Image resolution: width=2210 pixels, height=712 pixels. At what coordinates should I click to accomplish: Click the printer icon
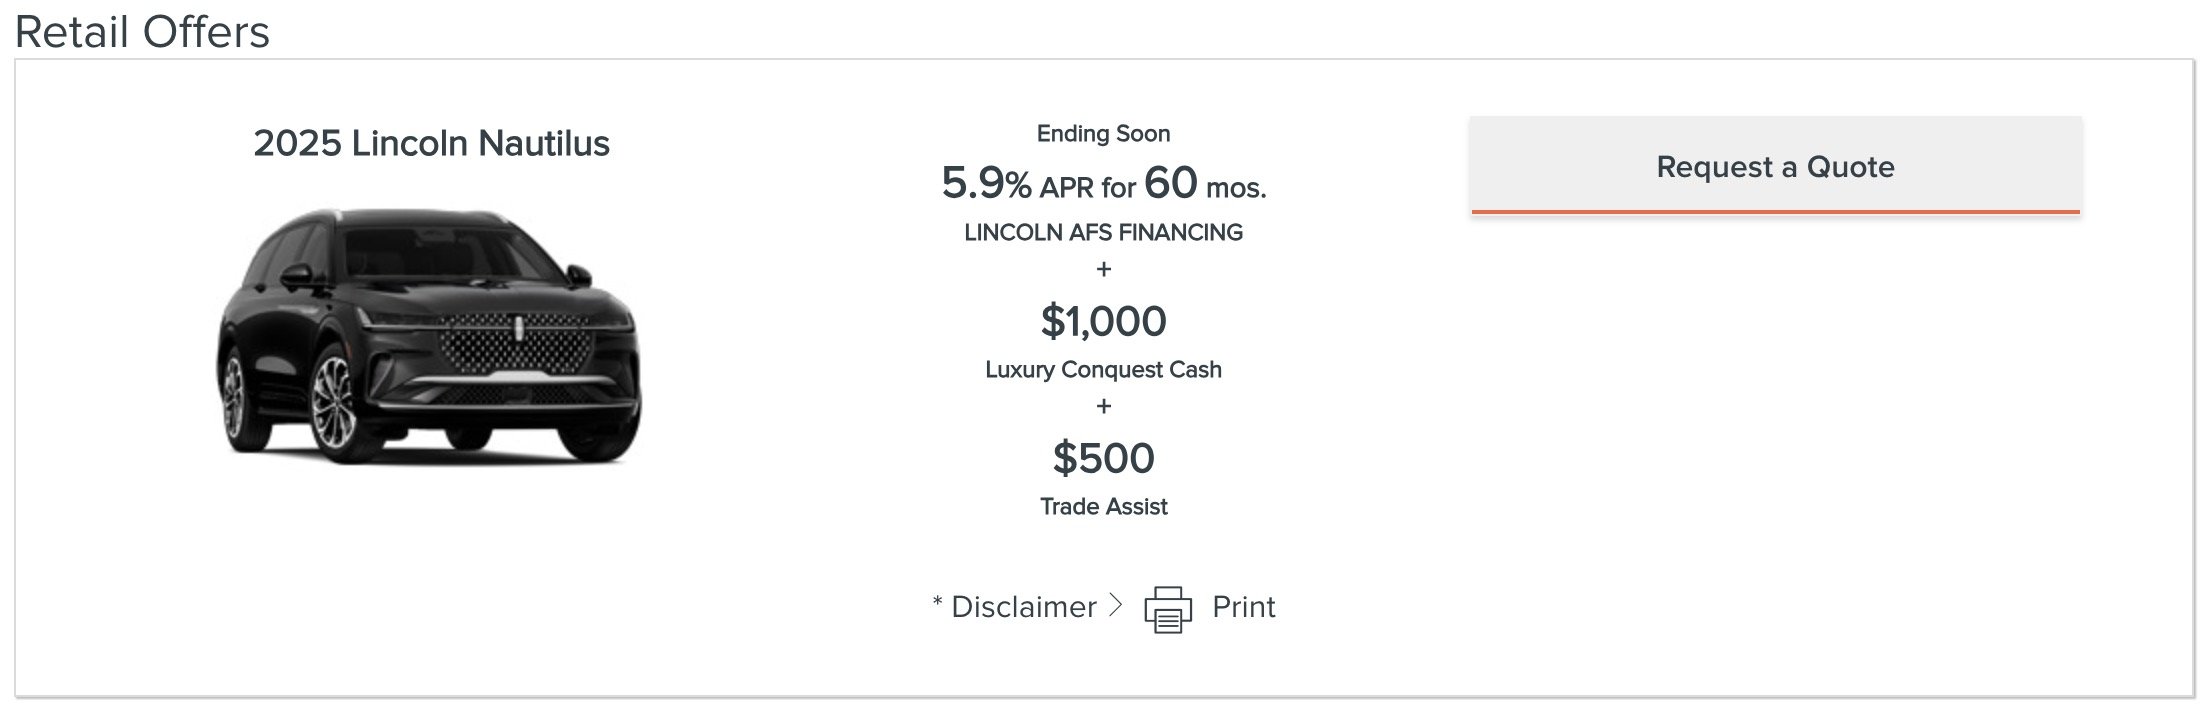point(1168,609)
